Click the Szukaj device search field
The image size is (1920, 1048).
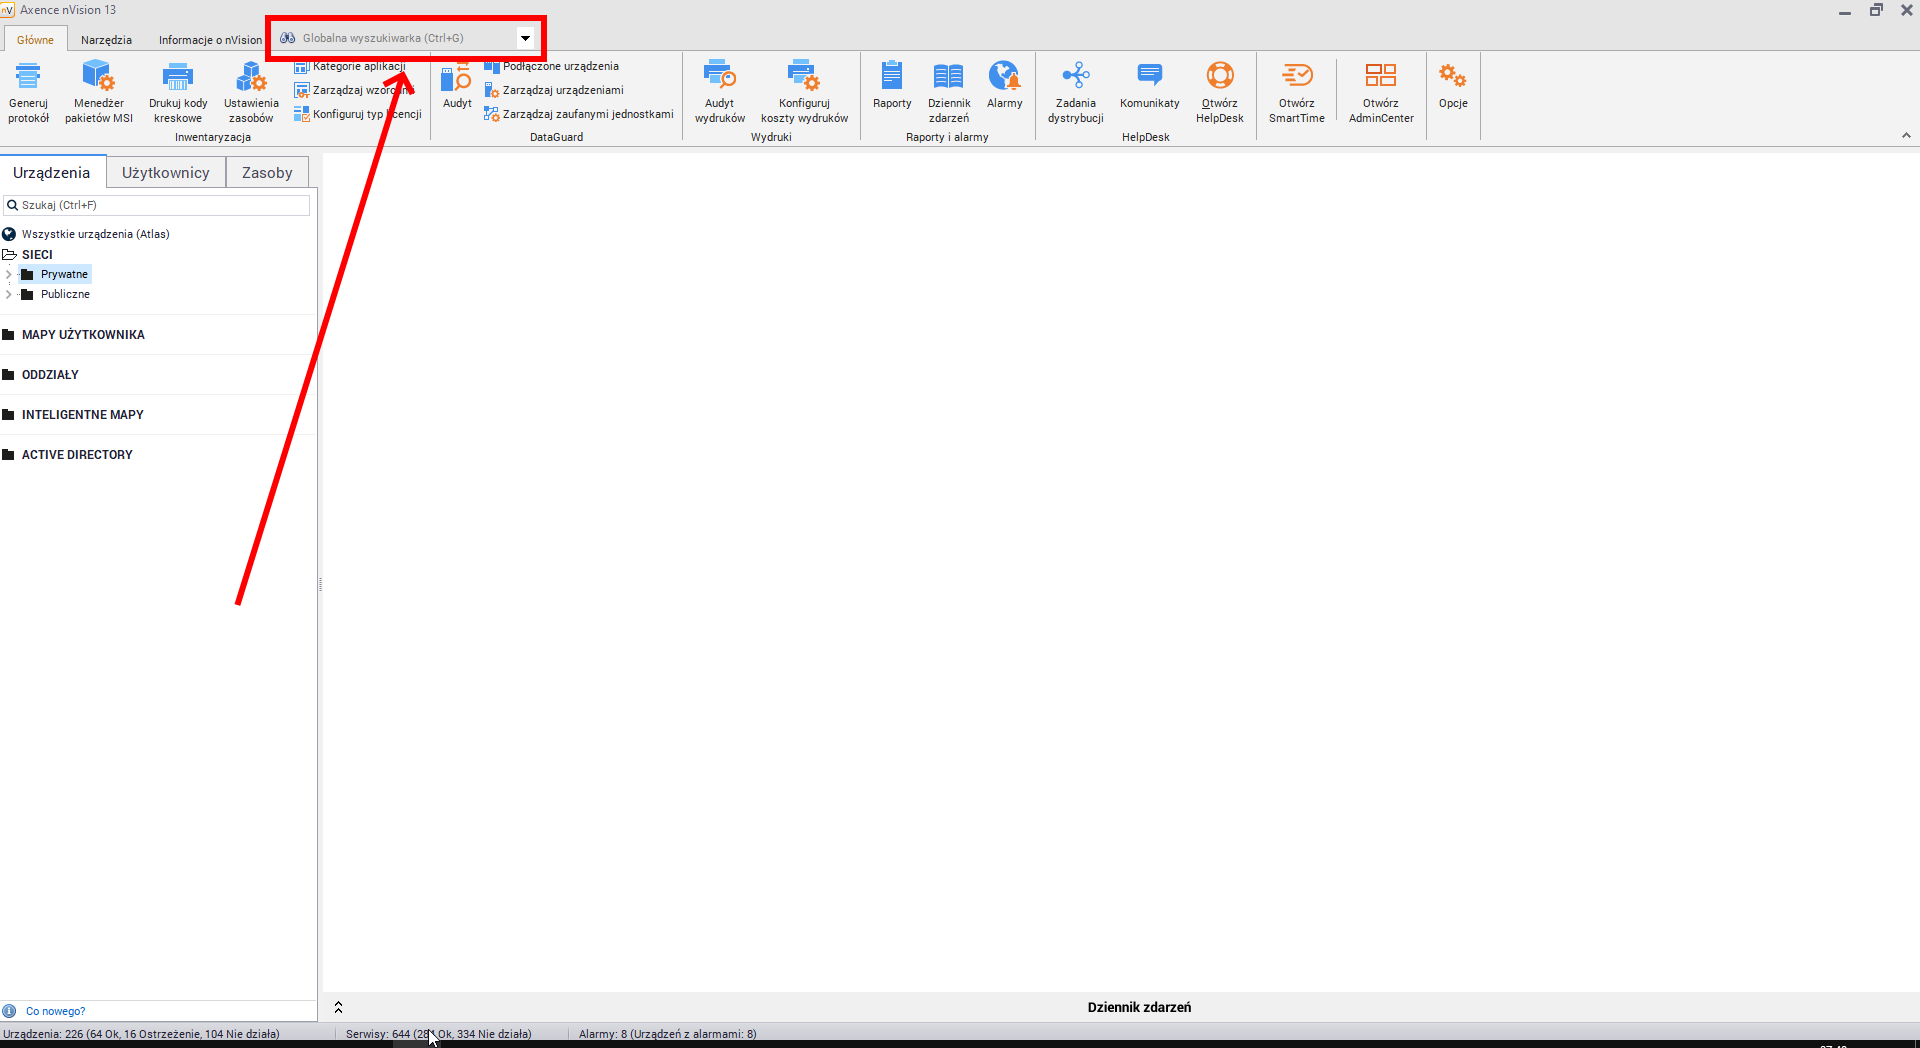(160, 205)
